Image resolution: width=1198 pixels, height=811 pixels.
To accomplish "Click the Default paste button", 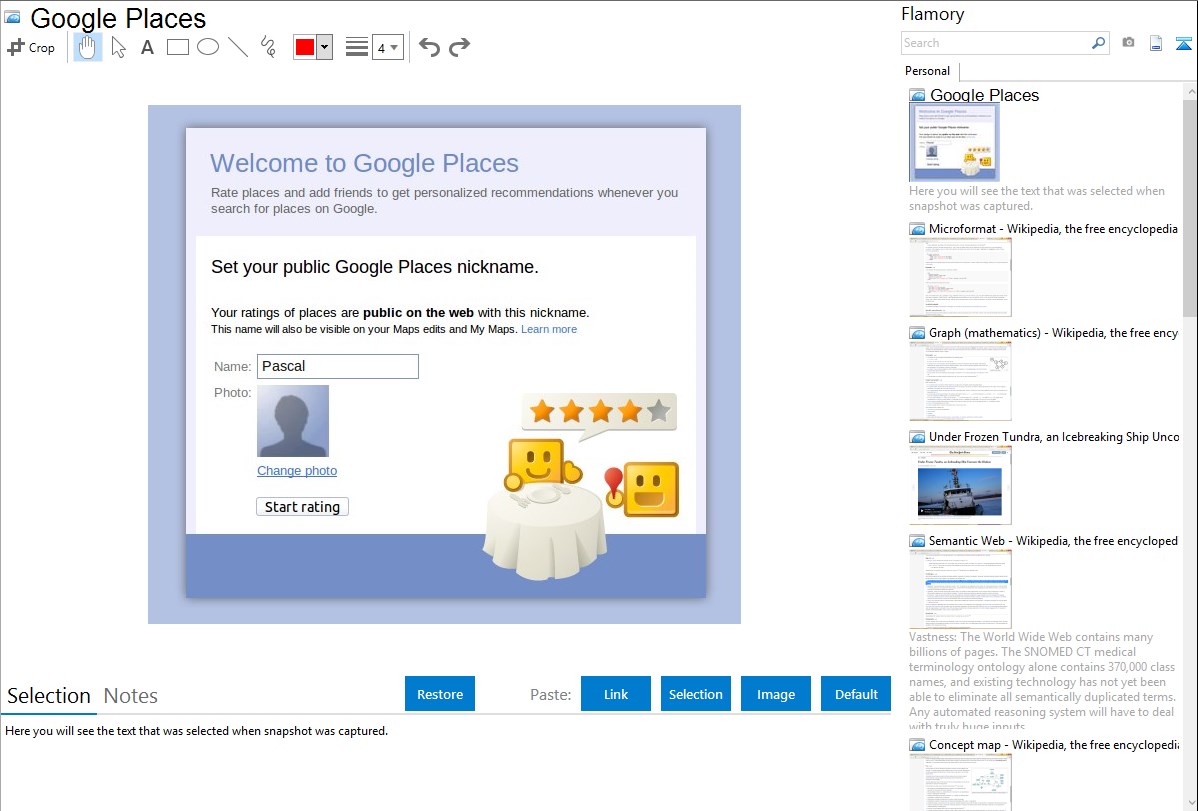I will (x=856, y=694).
